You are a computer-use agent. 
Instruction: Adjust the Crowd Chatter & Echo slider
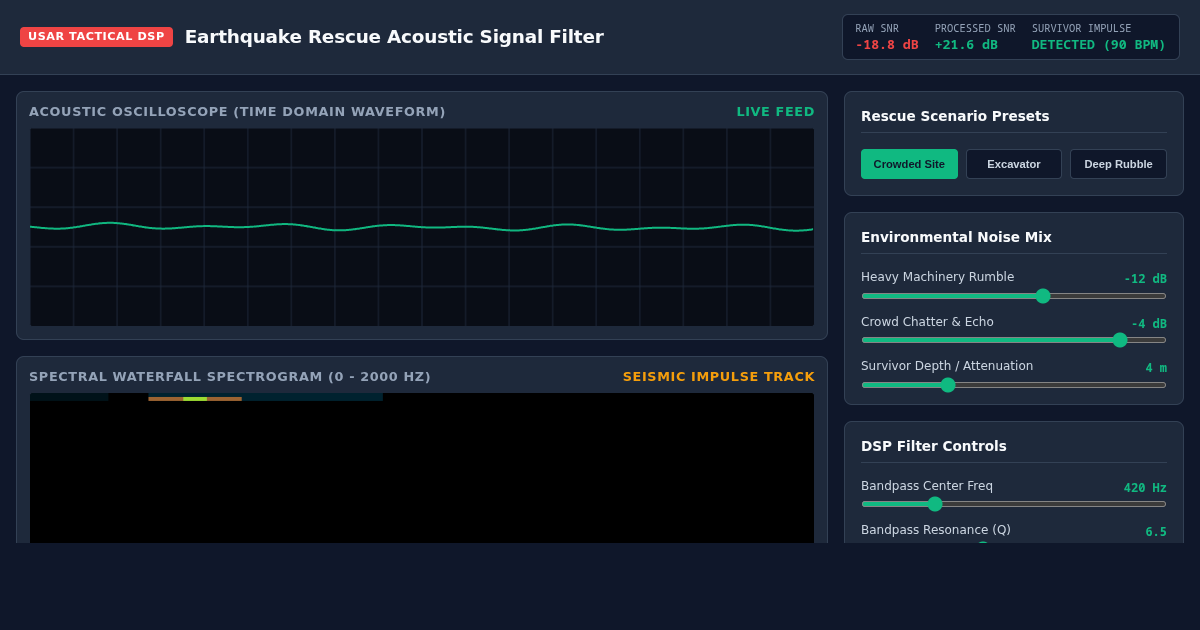point(1014,340)
